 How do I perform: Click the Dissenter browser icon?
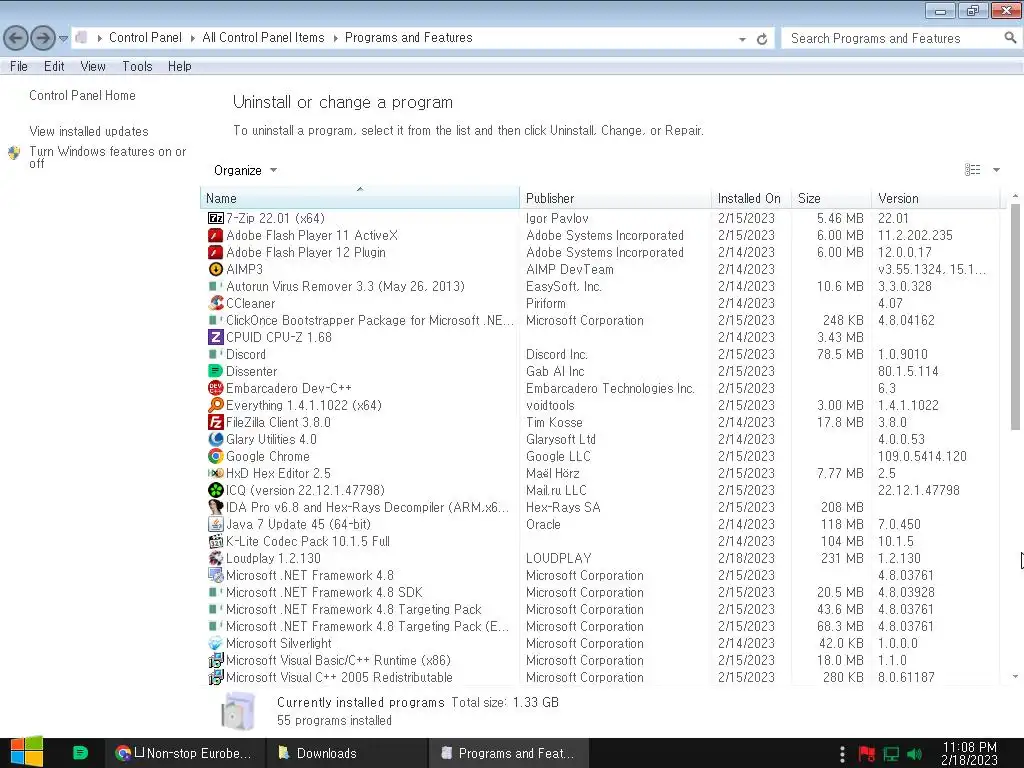coord(216,371)
